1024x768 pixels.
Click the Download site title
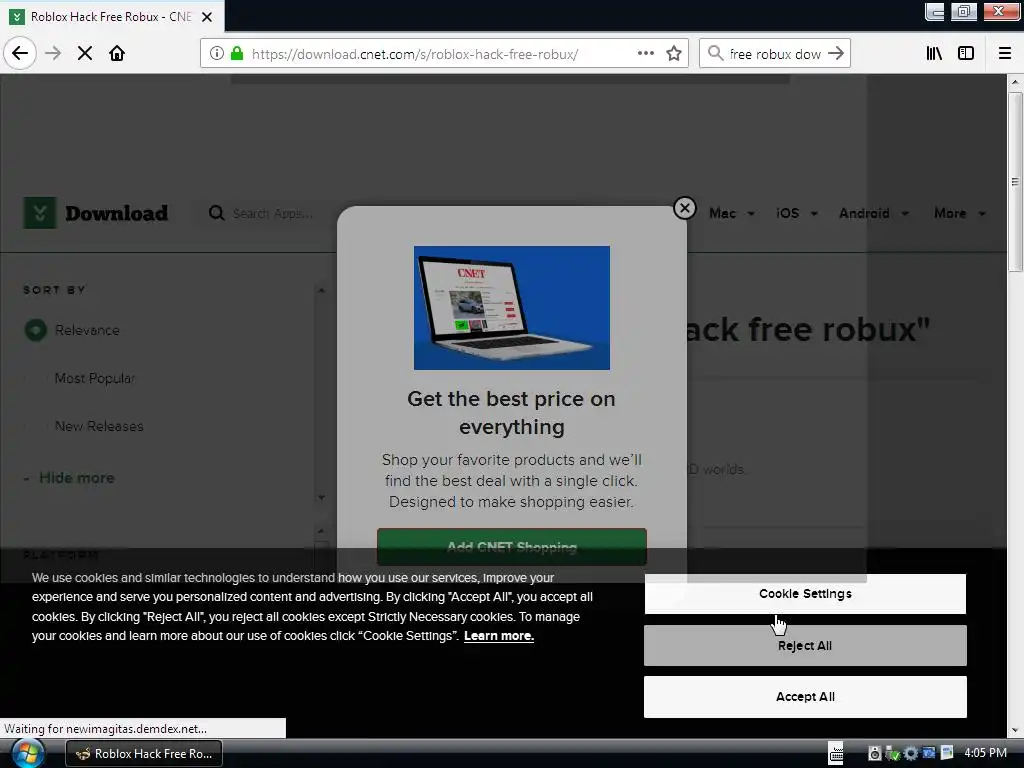pyautogui.click(x=116, y=213)
